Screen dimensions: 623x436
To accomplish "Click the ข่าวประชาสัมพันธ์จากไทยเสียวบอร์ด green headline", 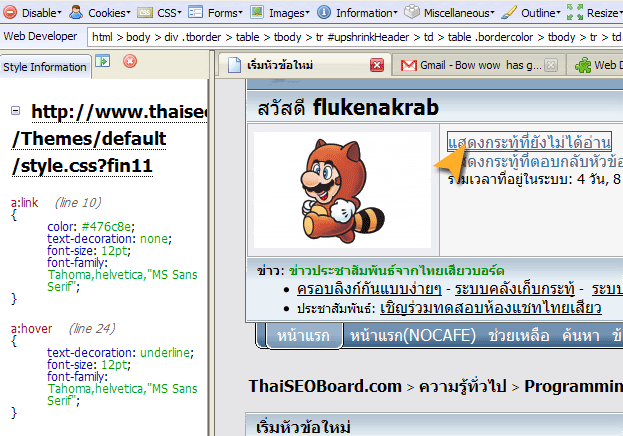I will [x=397, y=271].
